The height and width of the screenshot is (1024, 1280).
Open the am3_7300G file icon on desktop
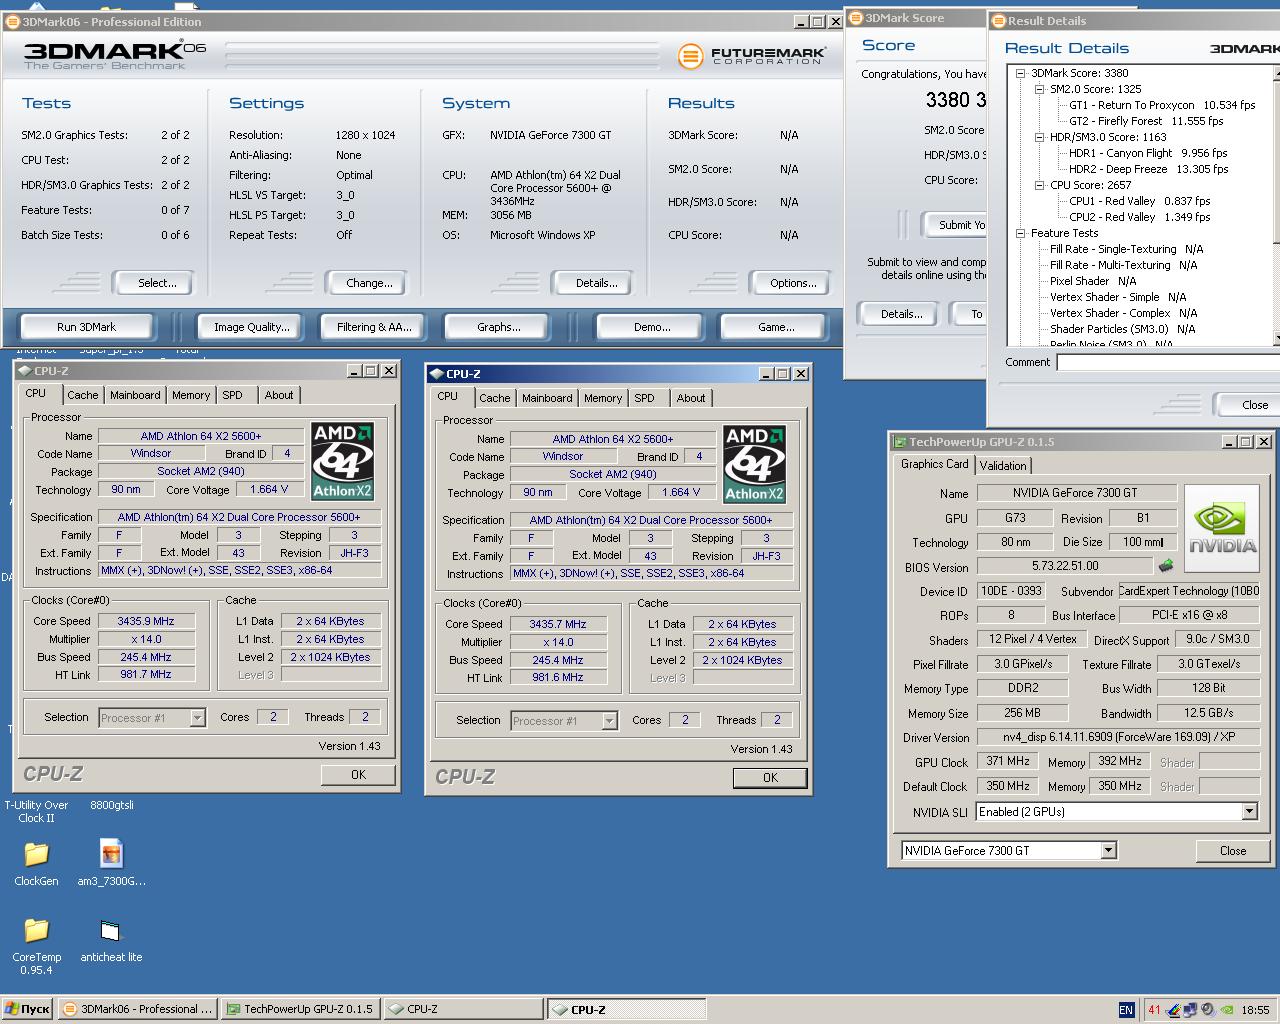click(x=111, y=853)
